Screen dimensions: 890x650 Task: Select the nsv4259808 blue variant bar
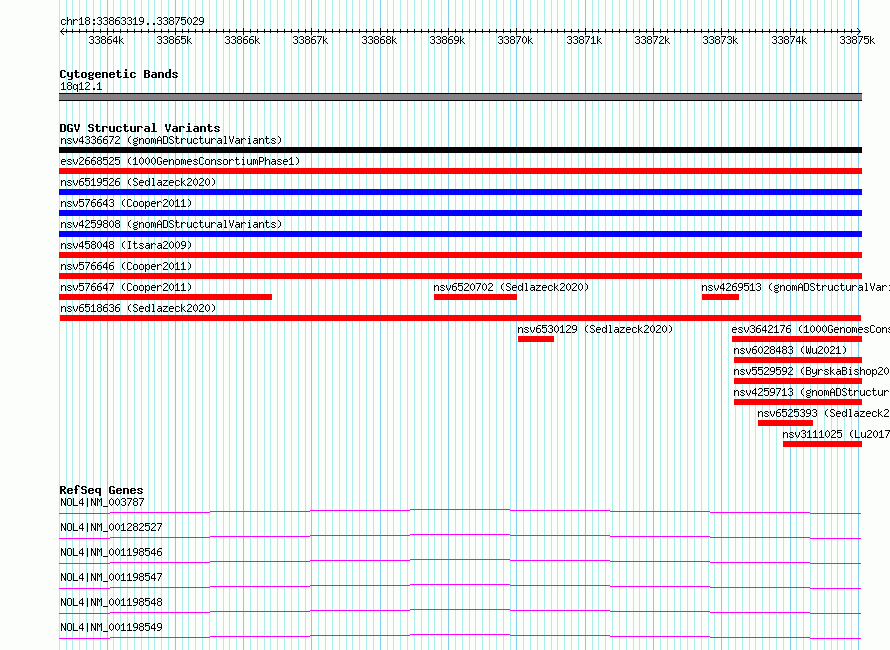pos(460,234)
